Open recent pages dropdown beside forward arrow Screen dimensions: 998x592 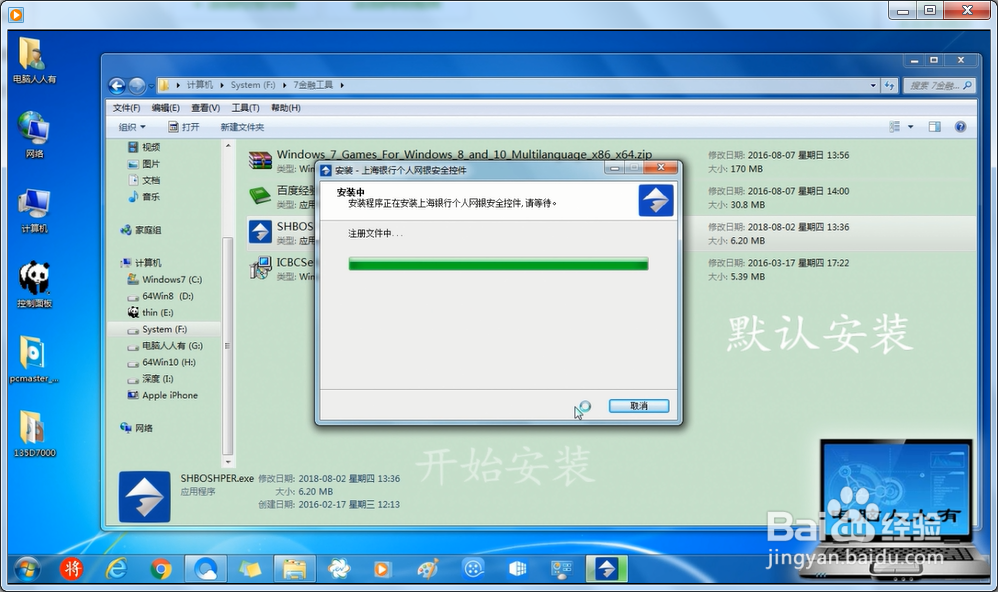click(151, 85)
